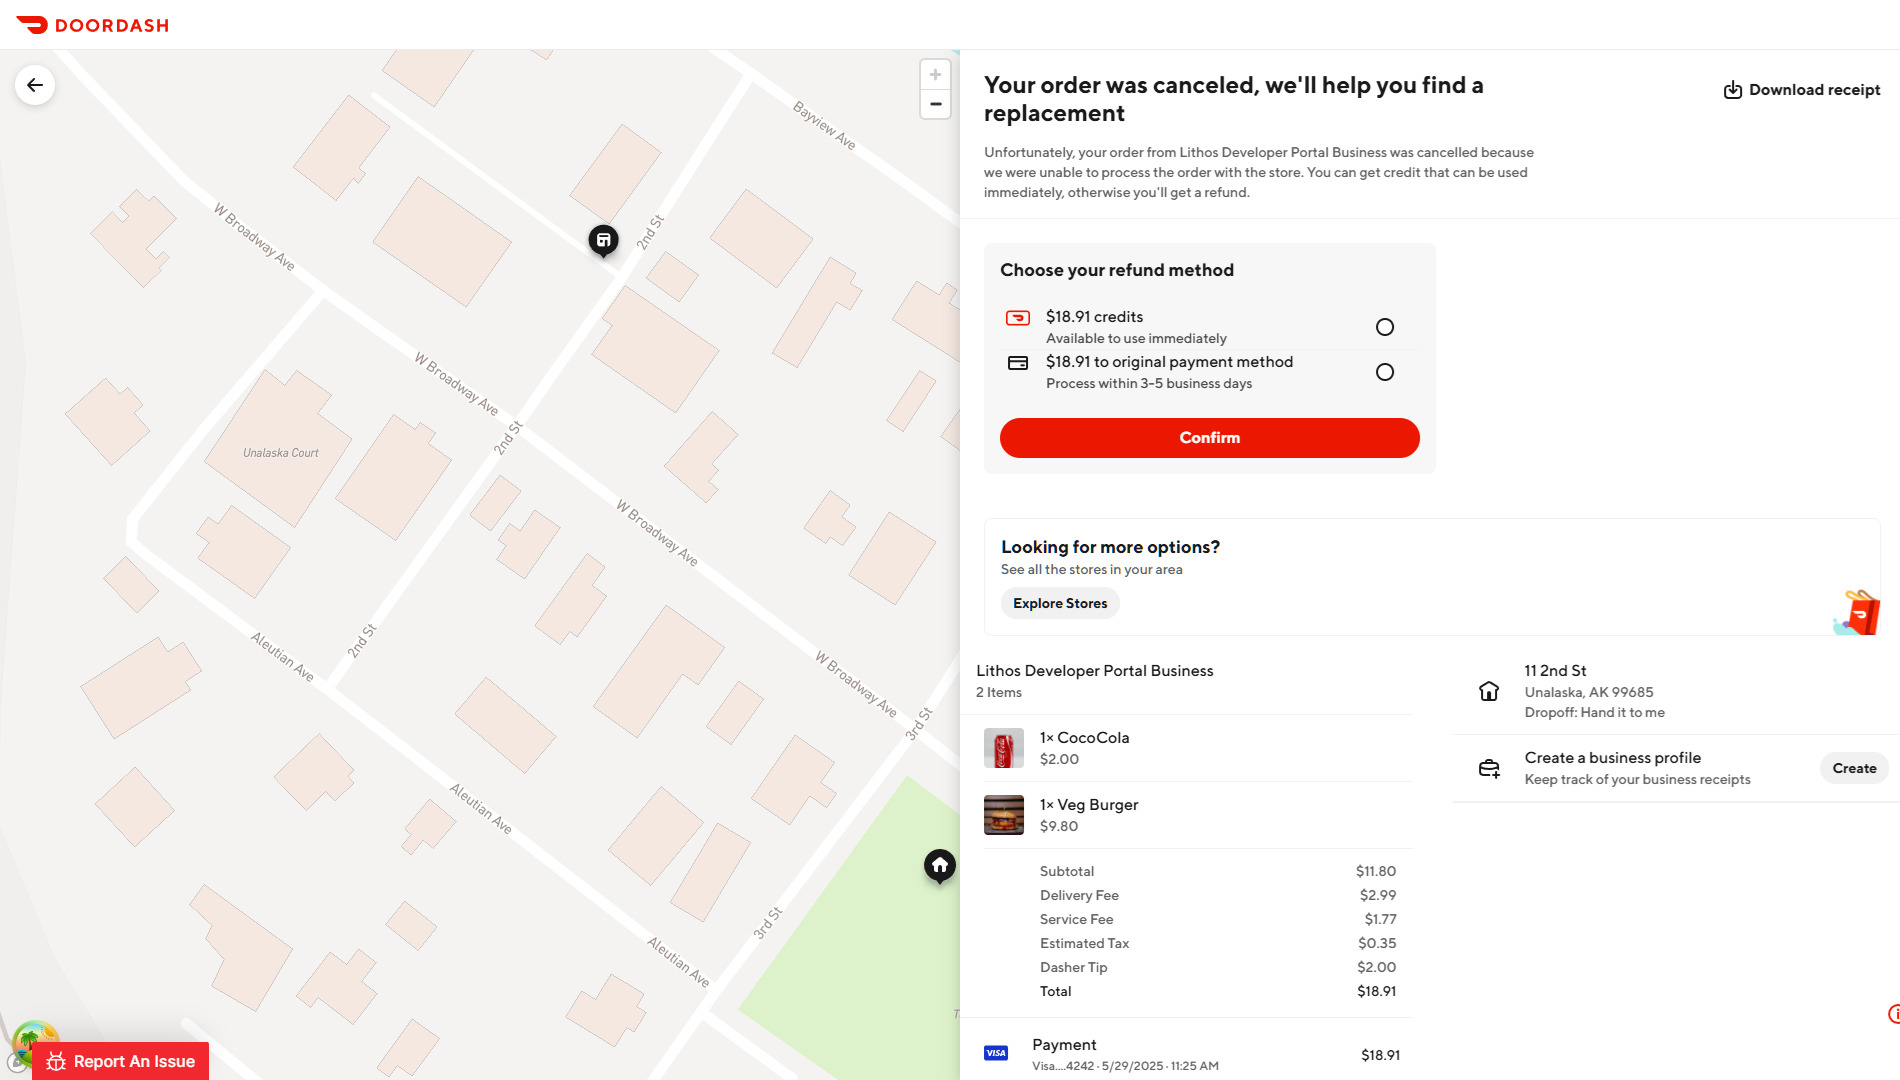Click the delivery address house icon

1489,691
